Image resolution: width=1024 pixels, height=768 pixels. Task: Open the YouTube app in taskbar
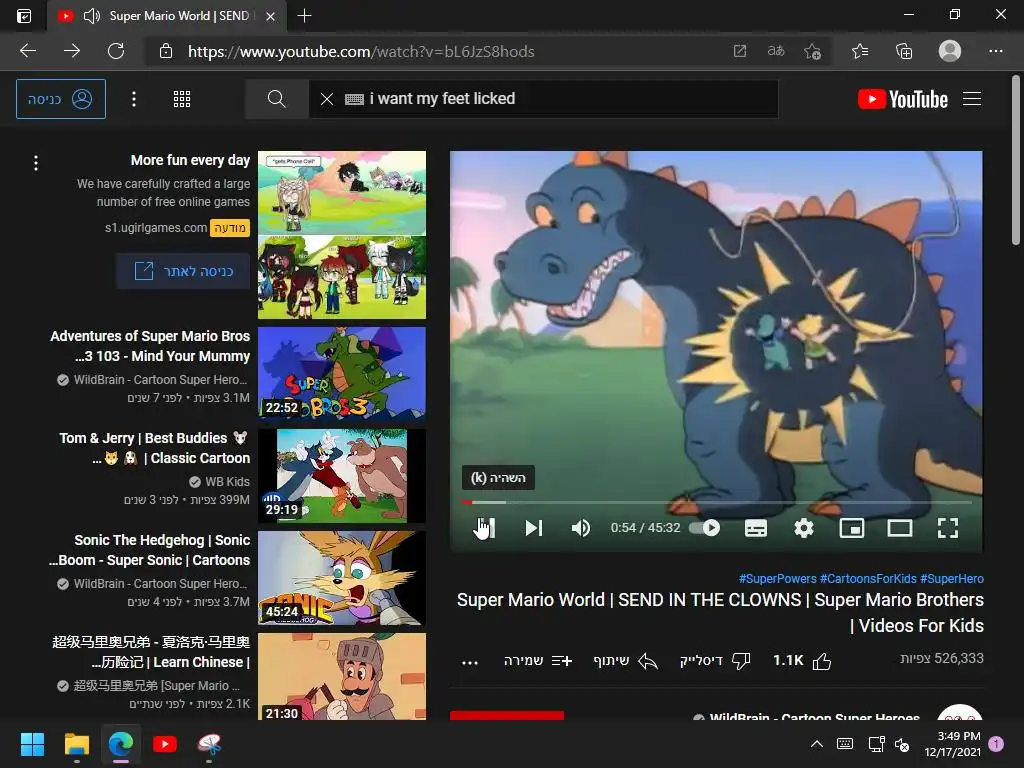coord(165,744)
